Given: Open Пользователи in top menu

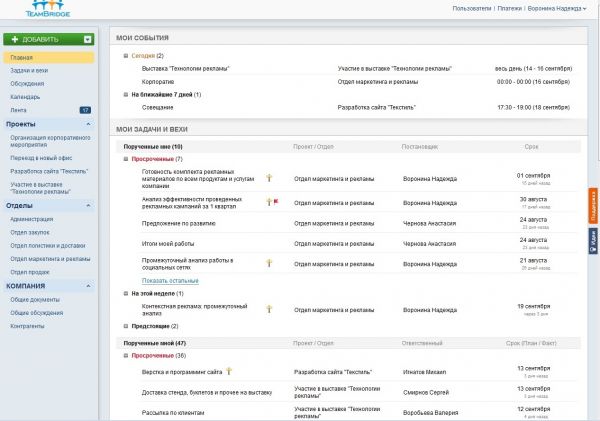Looking at the screenshot, I should pos(471,8).
